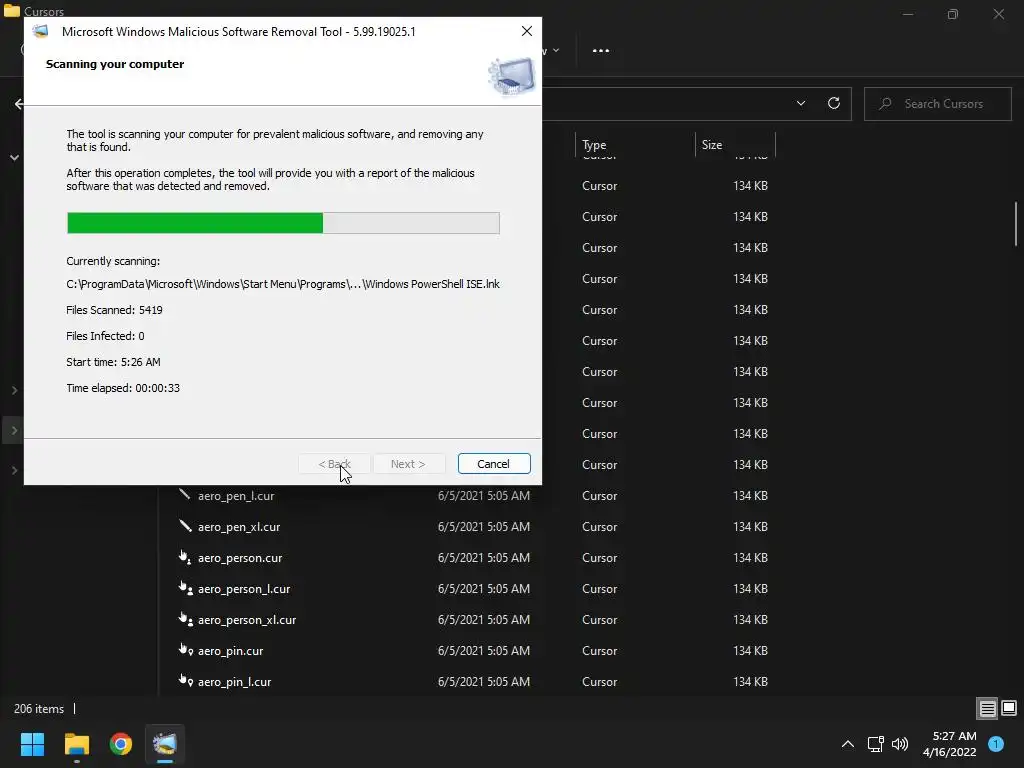Click the file list vertical scrollbar

[1016, 224]
